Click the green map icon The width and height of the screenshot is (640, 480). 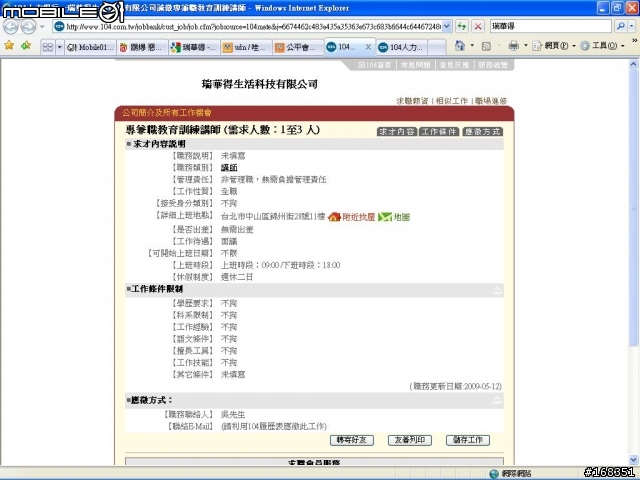384,217
